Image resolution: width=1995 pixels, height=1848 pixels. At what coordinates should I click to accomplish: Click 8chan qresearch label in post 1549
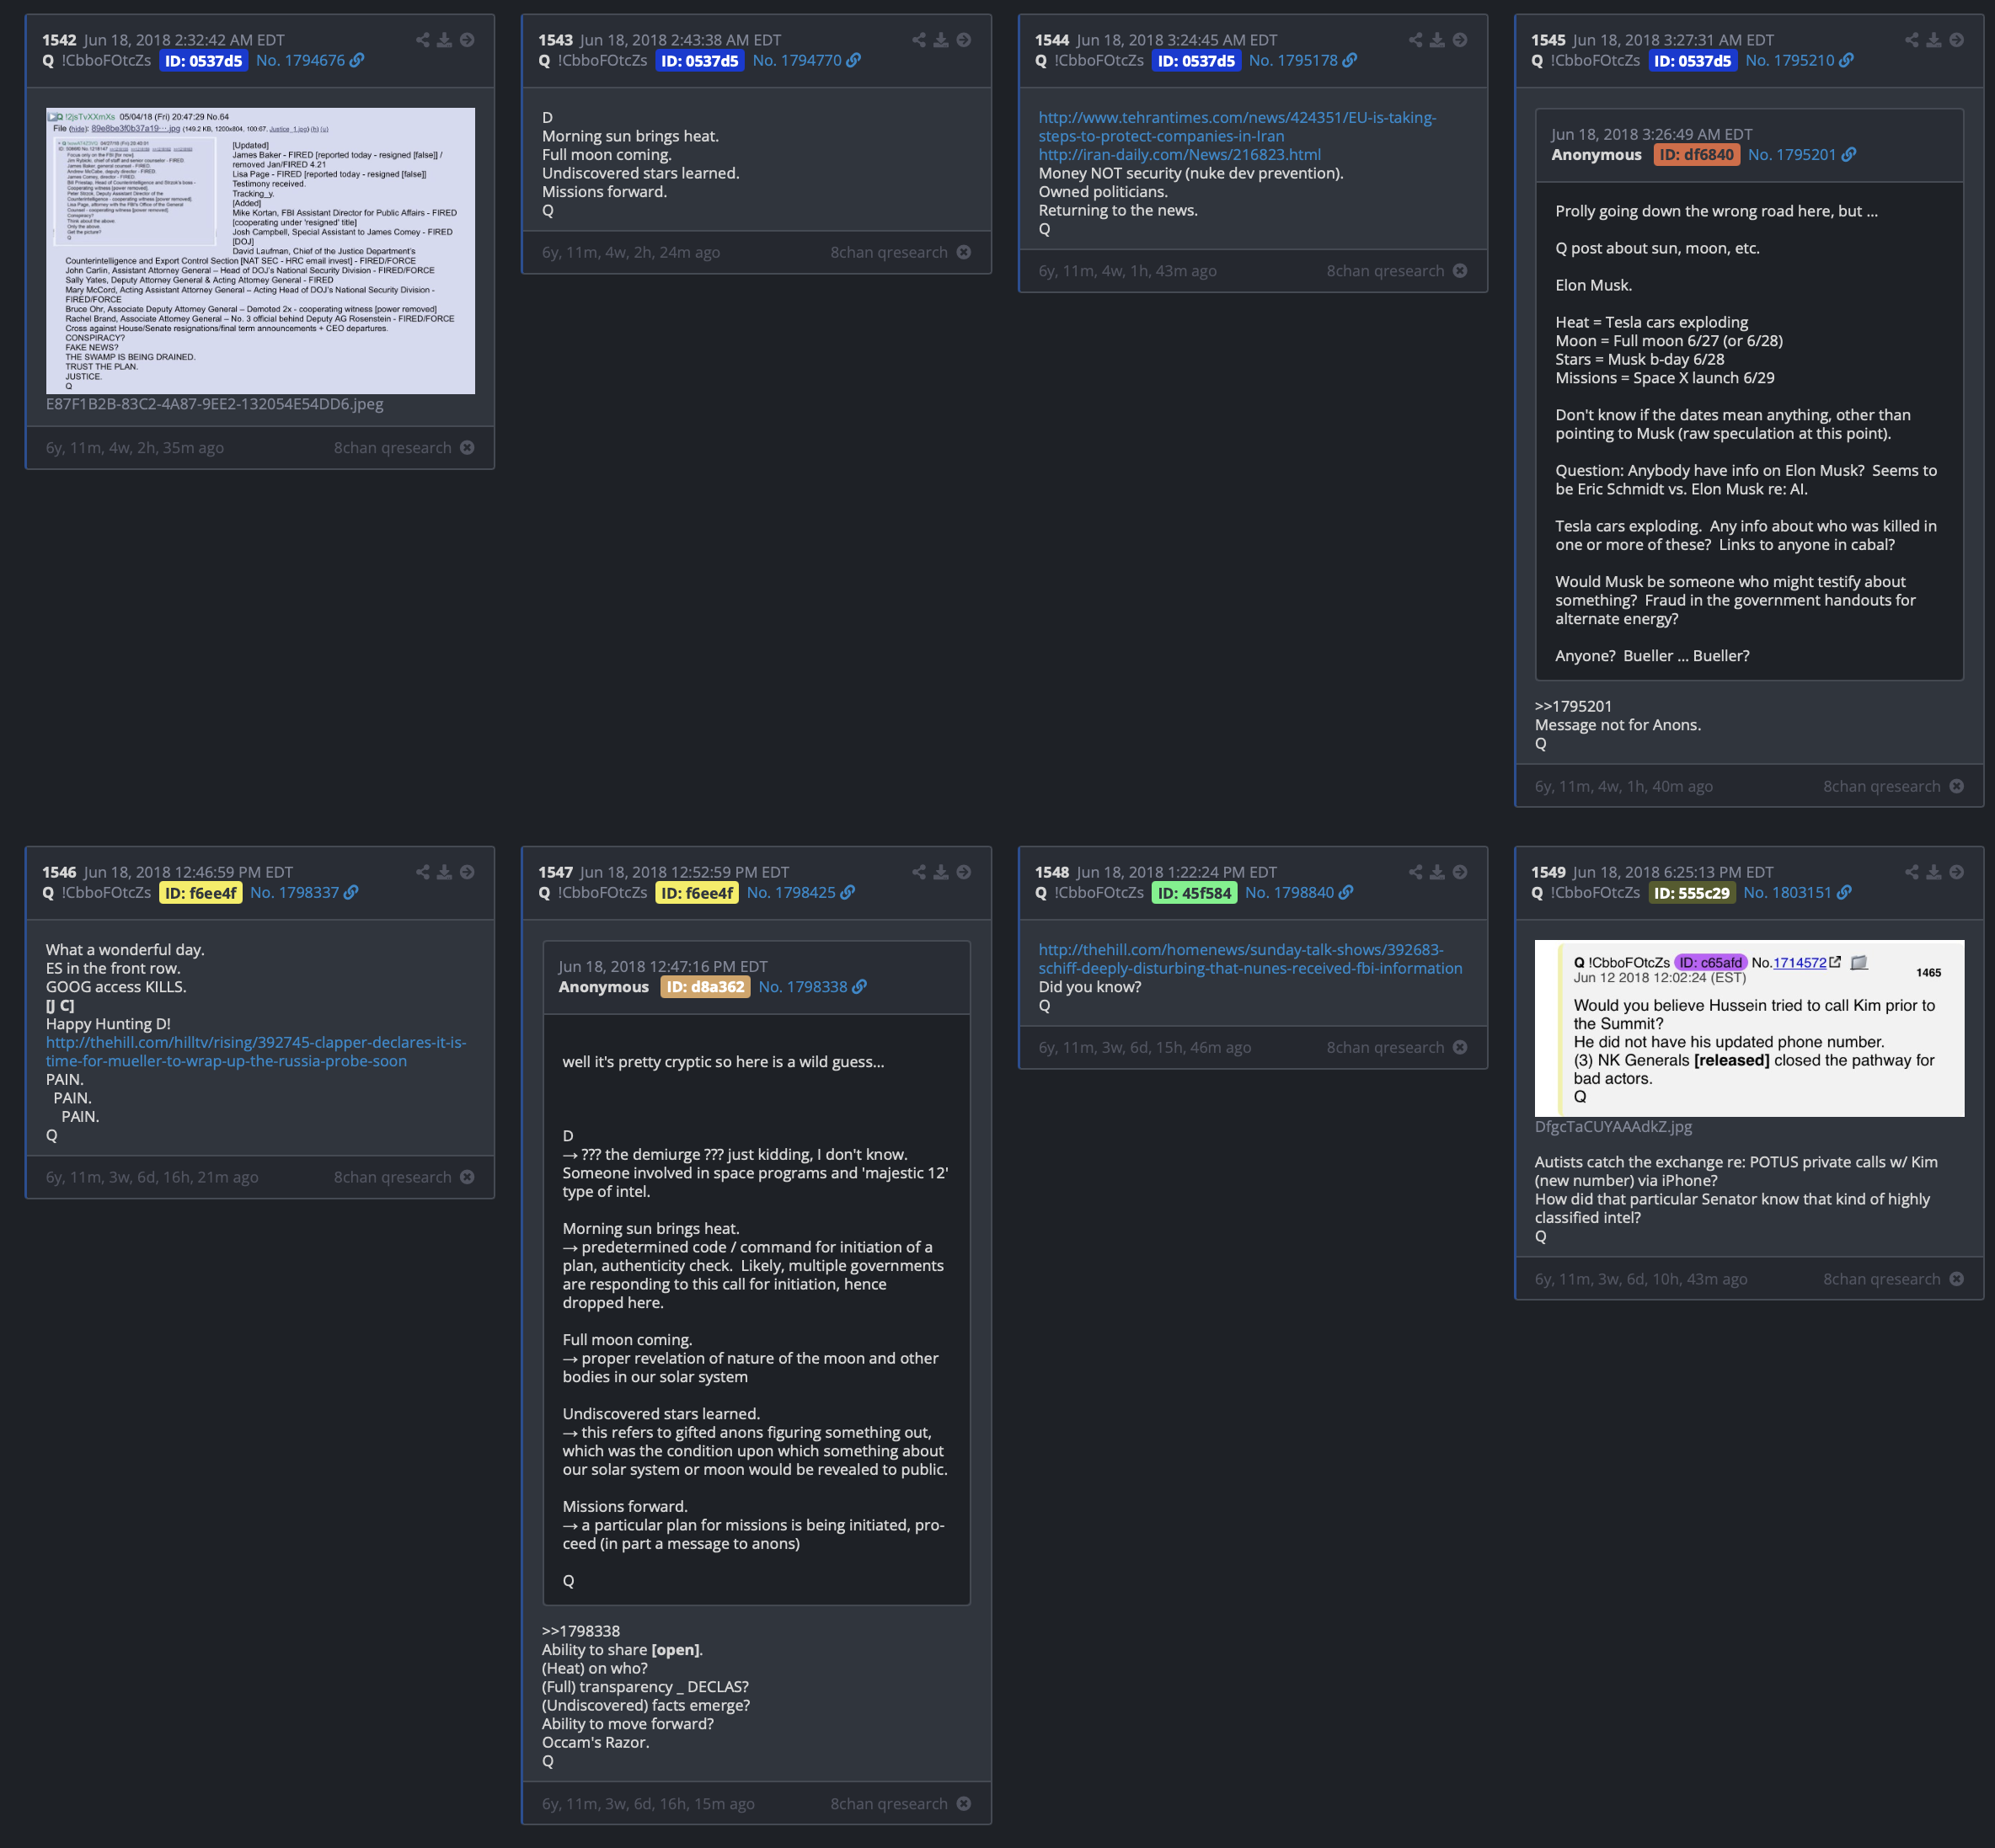tap(1881, 1279)
